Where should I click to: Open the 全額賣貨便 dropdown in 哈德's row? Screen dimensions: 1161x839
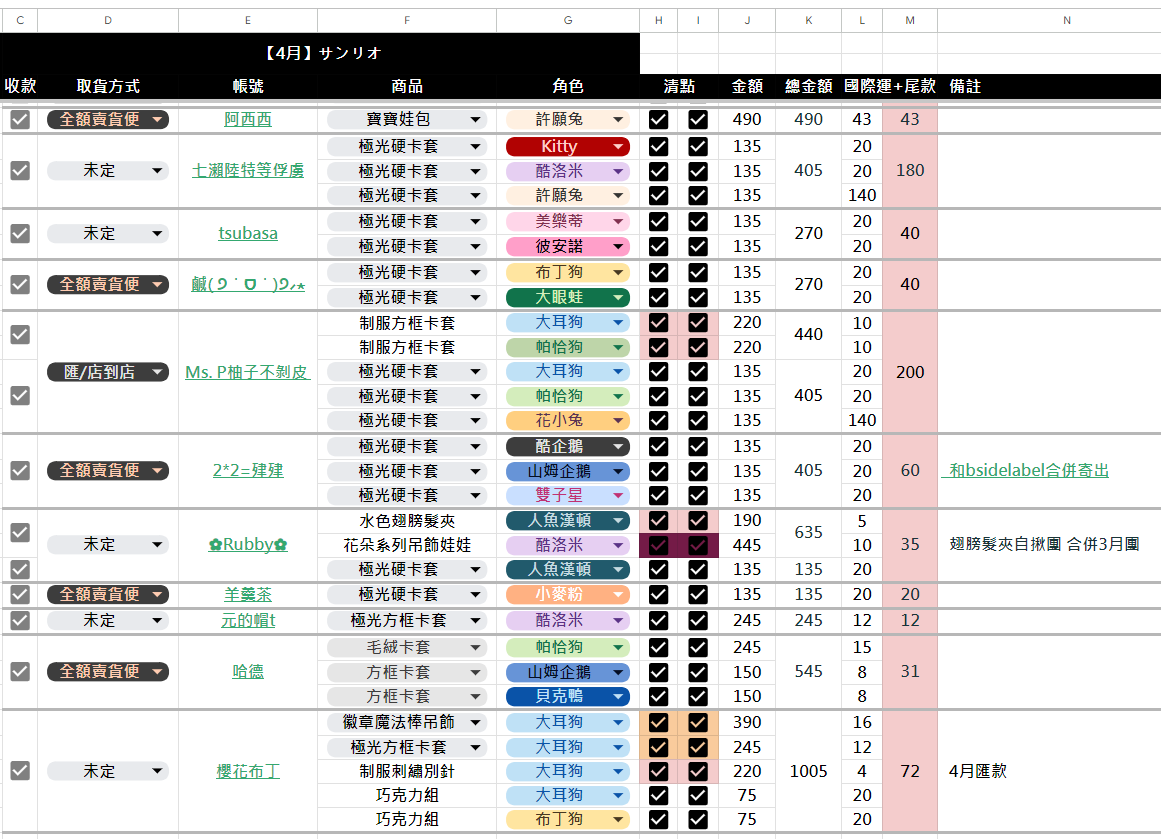point(107,671)
